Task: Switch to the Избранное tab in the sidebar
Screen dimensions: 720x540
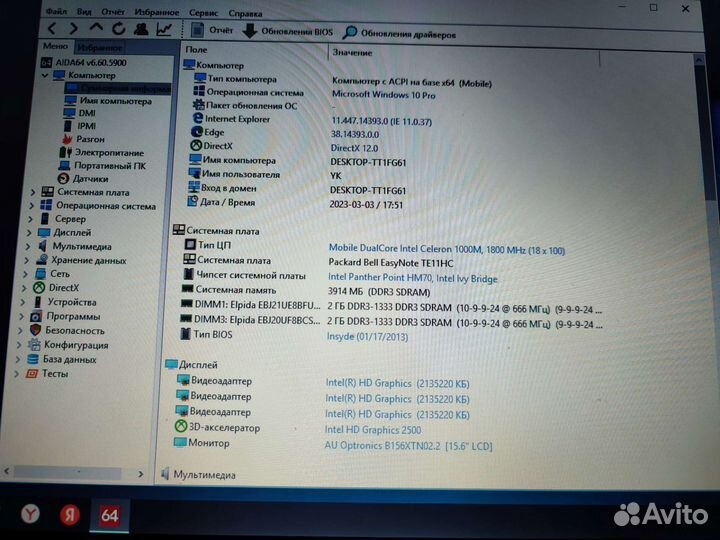Action: point(99,47)
